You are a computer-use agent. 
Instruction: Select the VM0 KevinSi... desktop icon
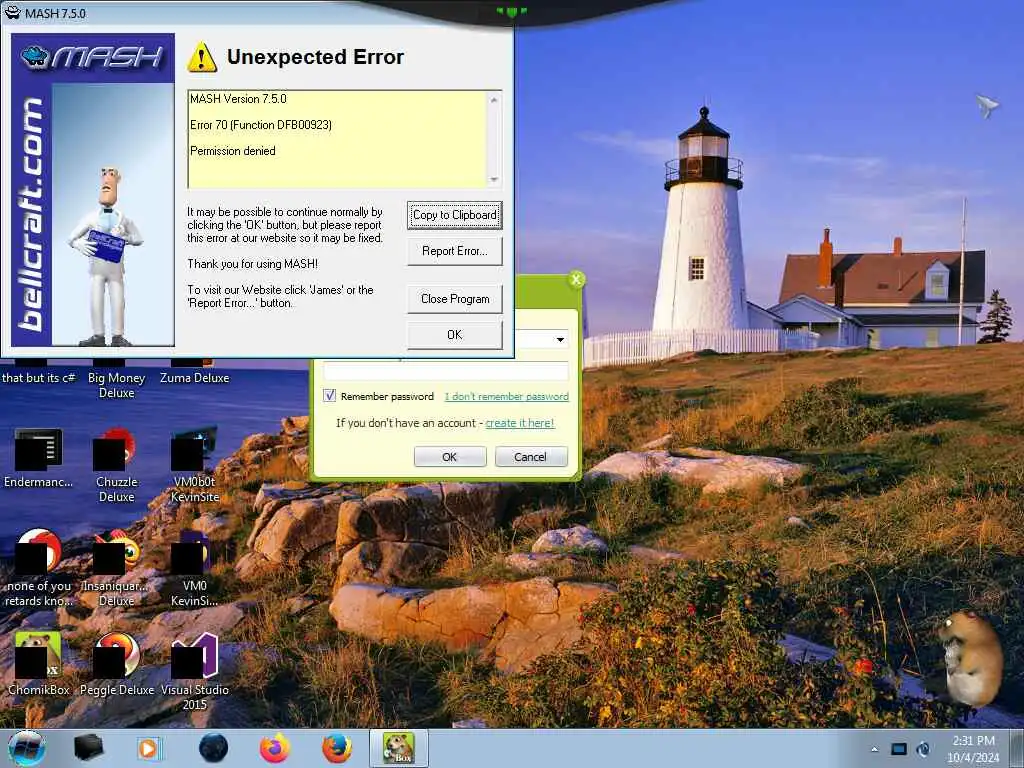195,568
